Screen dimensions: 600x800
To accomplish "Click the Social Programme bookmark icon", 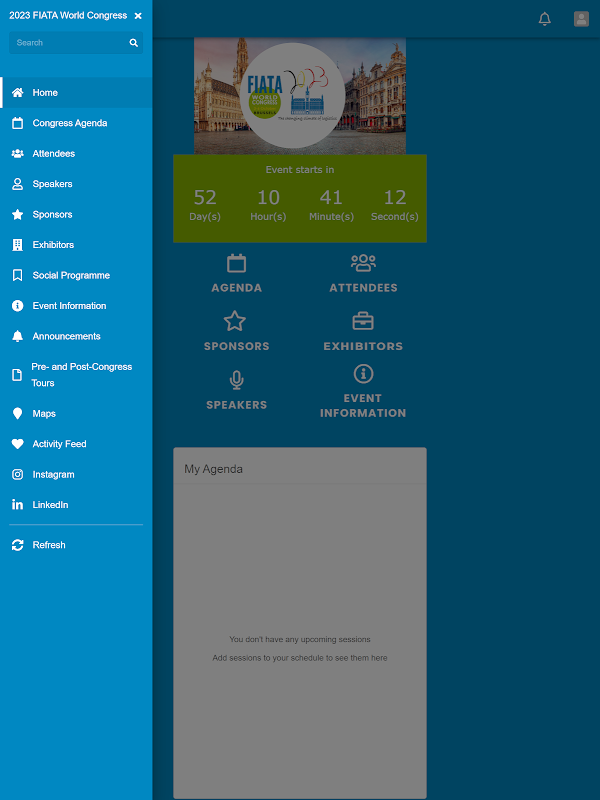I will point(17,276).
